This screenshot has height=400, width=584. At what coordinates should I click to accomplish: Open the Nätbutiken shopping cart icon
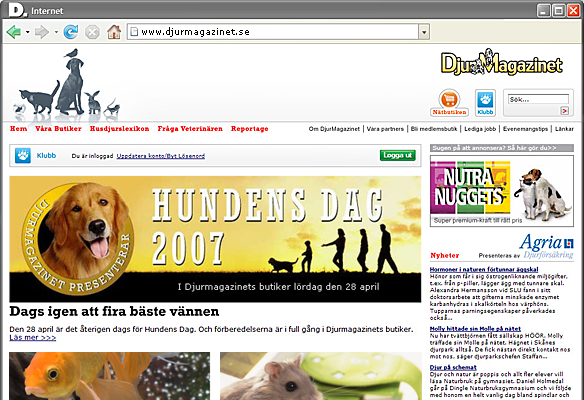coord(449,102)
